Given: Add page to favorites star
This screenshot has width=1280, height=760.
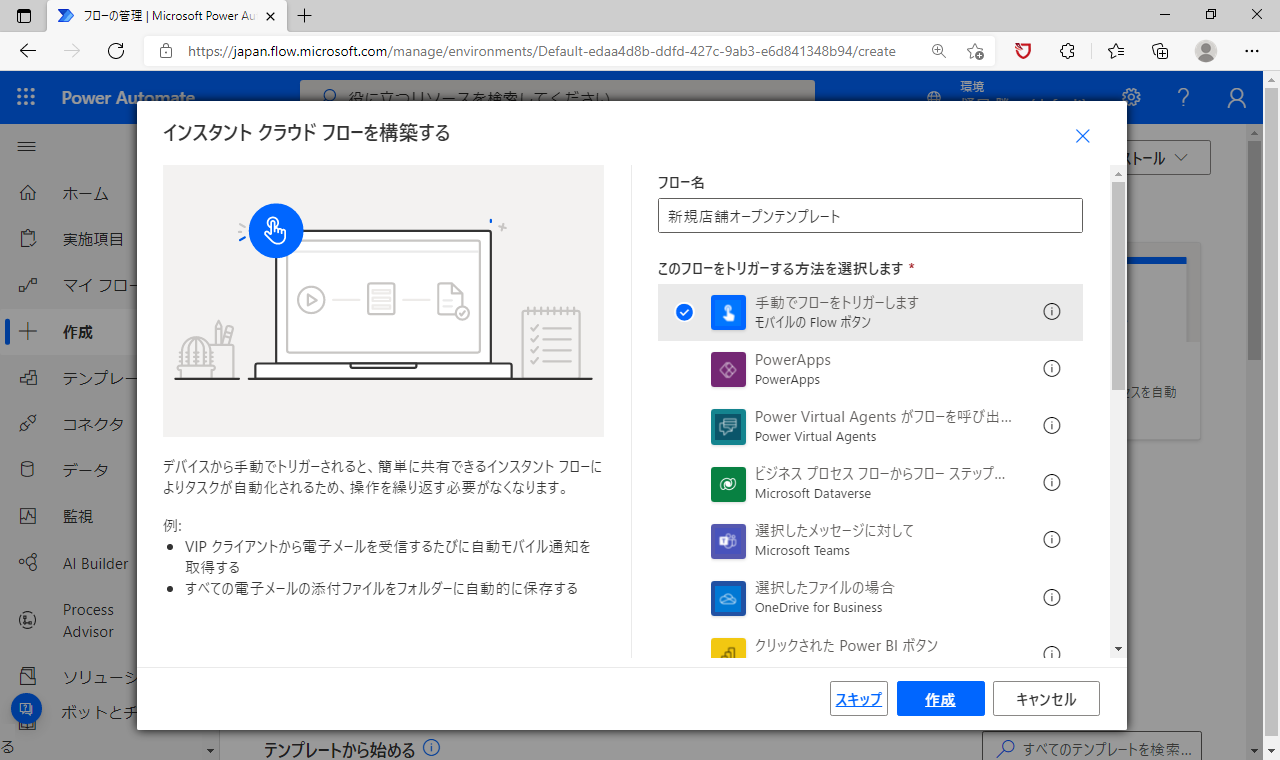Looking at the screenshot, I should pyautogui.click(x=975, y=51).
